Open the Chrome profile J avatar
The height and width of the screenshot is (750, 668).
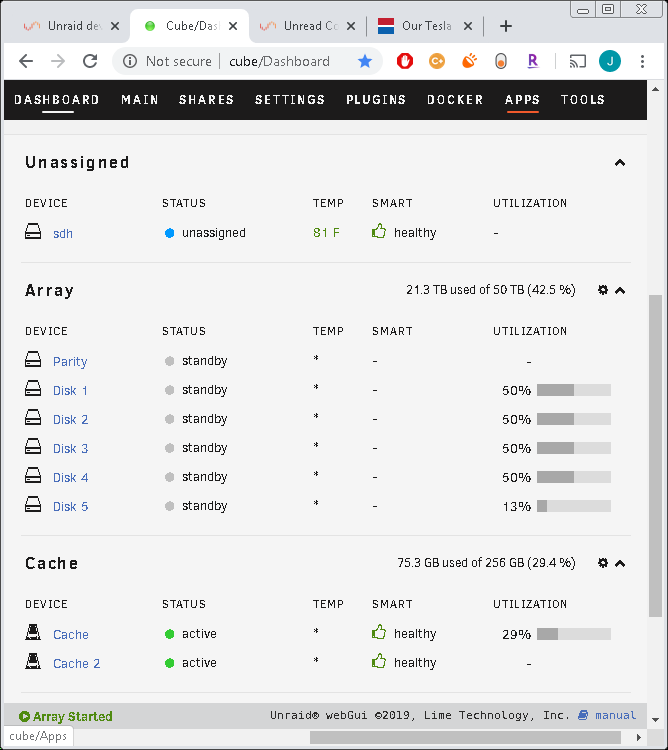[x=610, y=61]
